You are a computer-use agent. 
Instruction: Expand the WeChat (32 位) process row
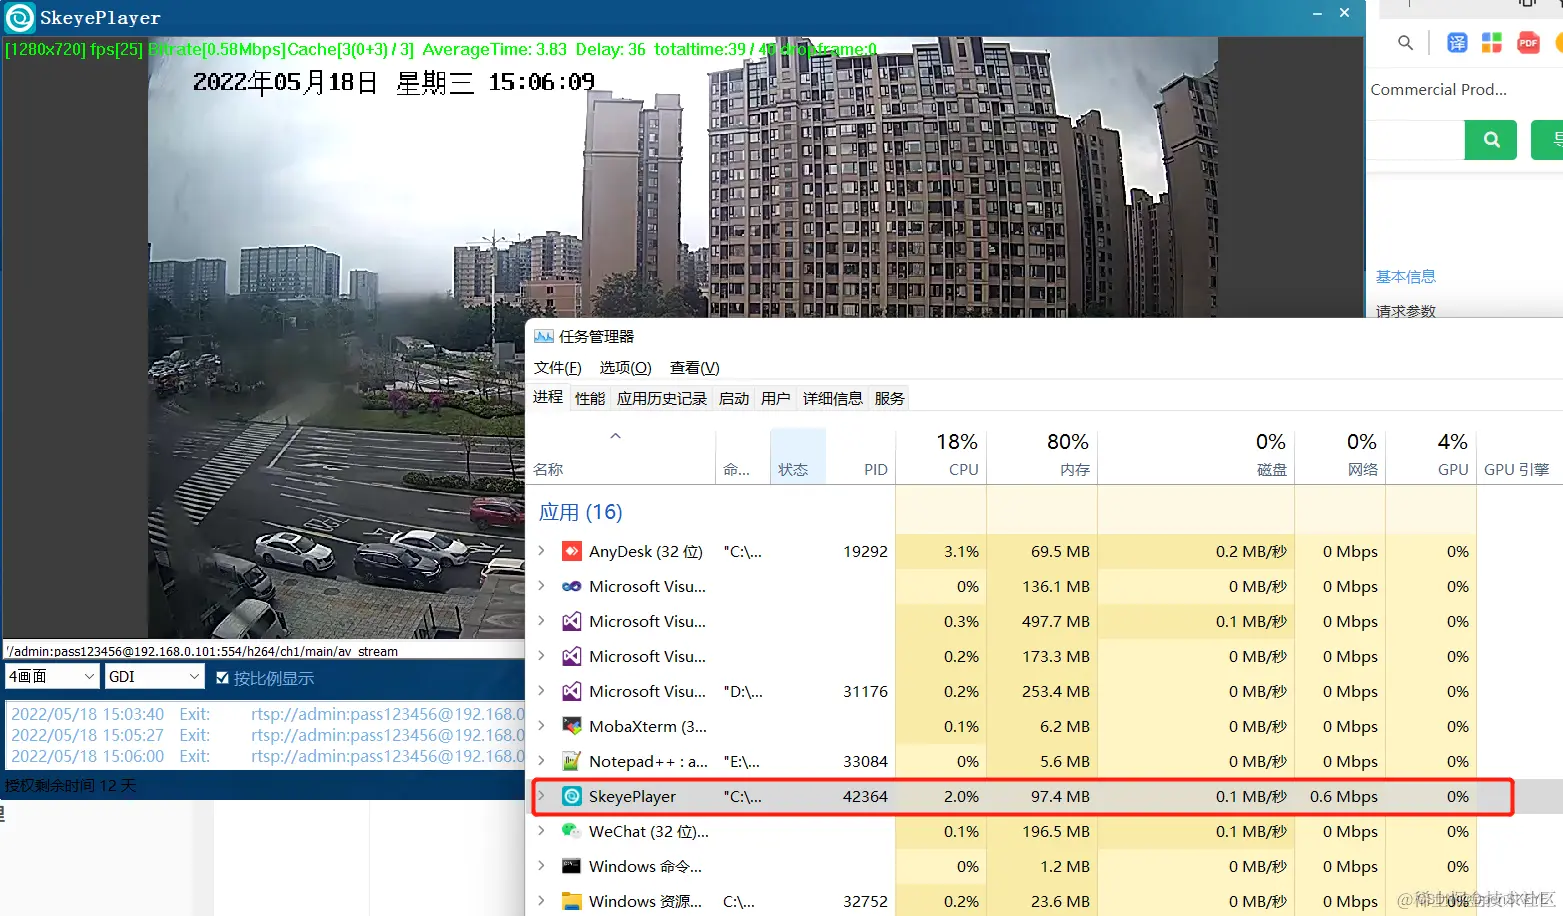541,831
